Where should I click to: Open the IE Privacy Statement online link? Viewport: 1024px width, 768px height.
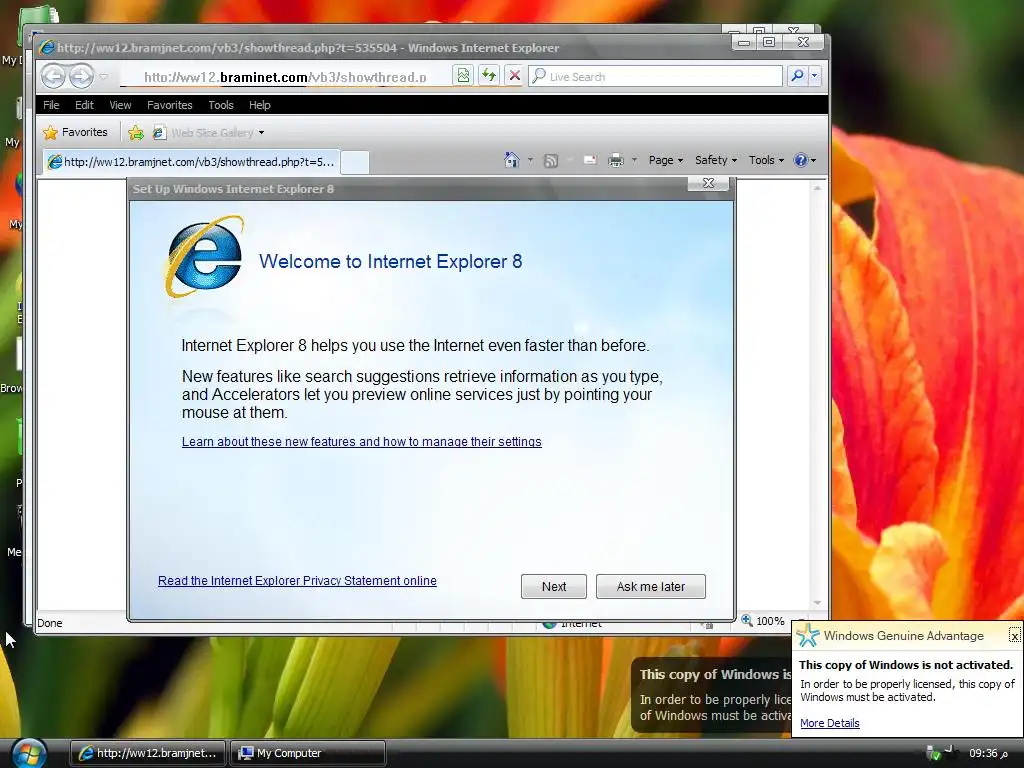pos(297,581)
